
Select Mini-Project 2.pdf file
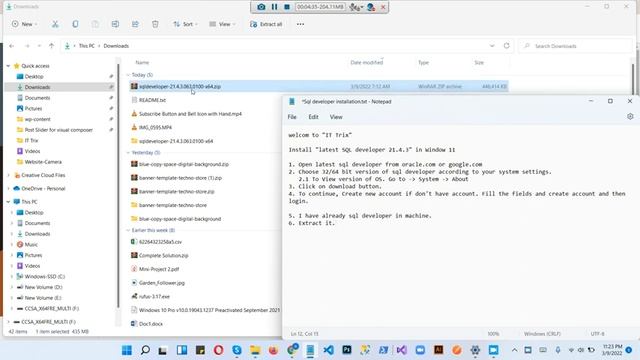(159, 269)
